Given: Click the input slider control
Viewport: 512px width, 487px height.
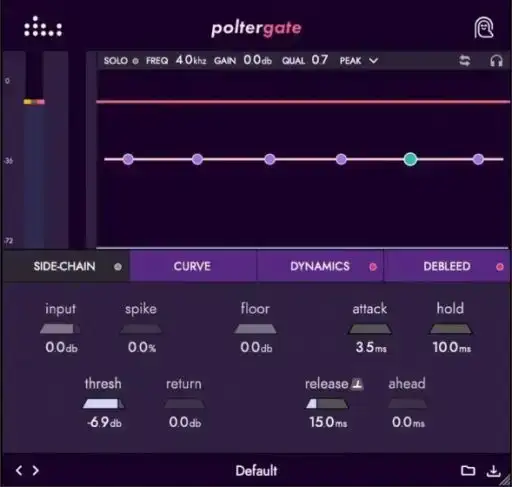Looking at the screenshot, I should pyautogui.click(x=60, y=329).
